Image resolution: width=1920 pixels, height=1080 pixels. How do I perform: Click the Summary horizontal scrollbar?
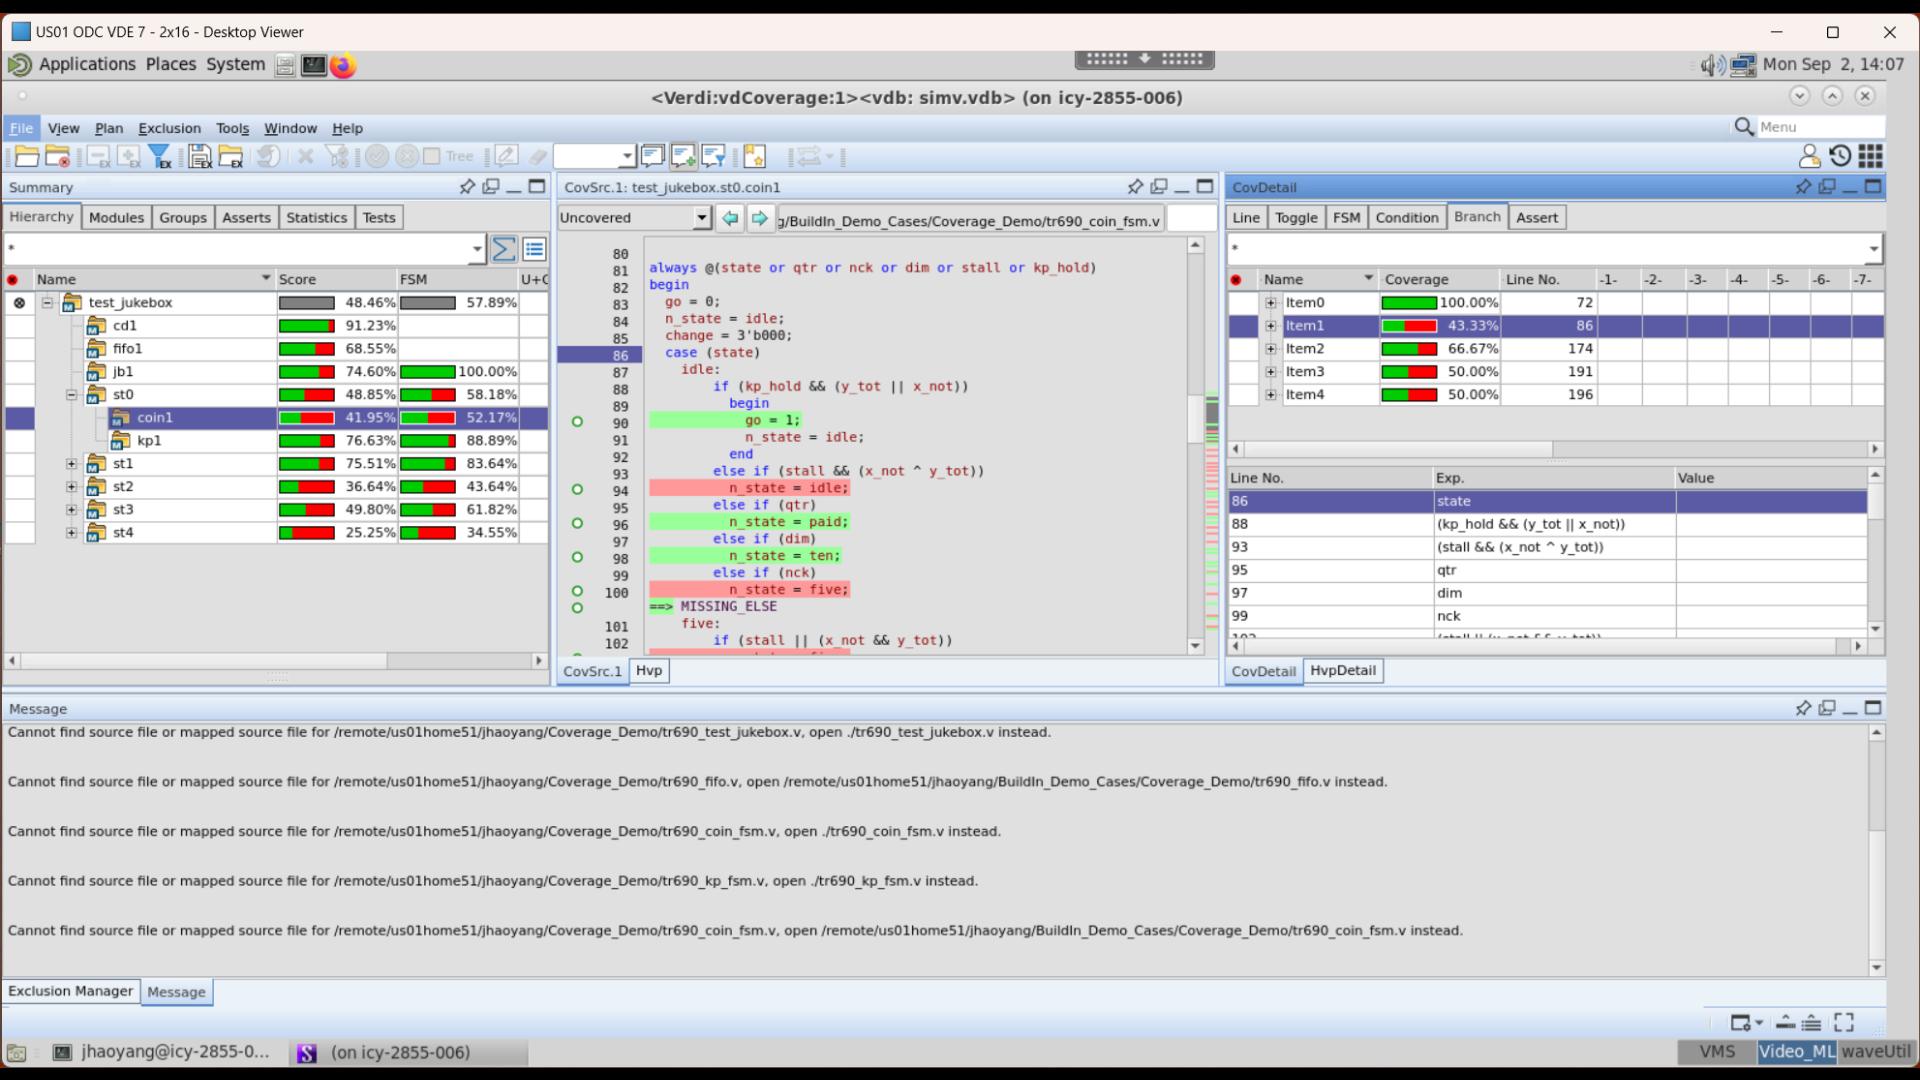(x=275, y=661)
